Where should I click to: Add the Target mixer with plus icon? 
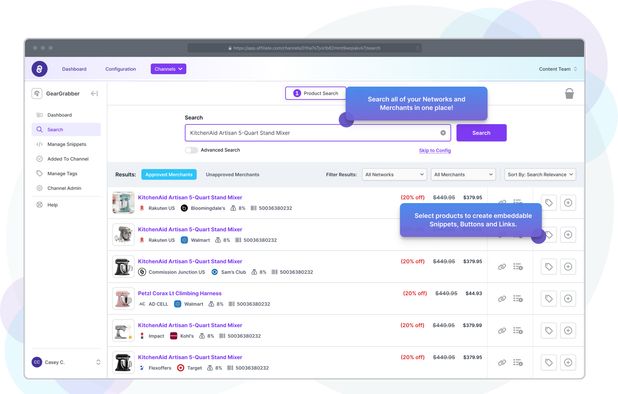pos(568,362)
